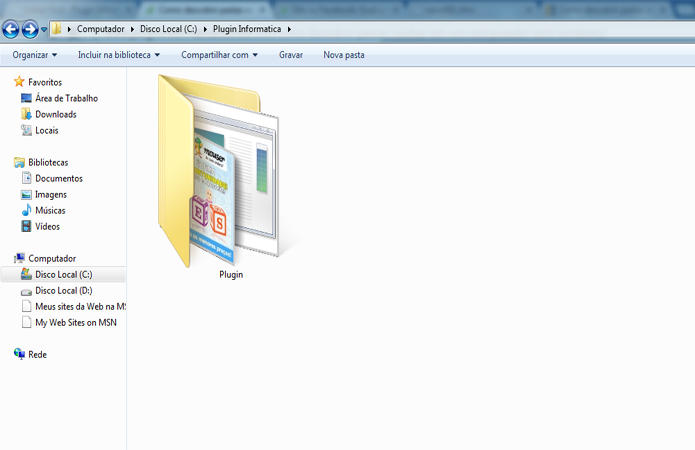Select the Bibliotecas libraries icon
This screenshot has height=450, width=695.
click(x=19, y=162)
